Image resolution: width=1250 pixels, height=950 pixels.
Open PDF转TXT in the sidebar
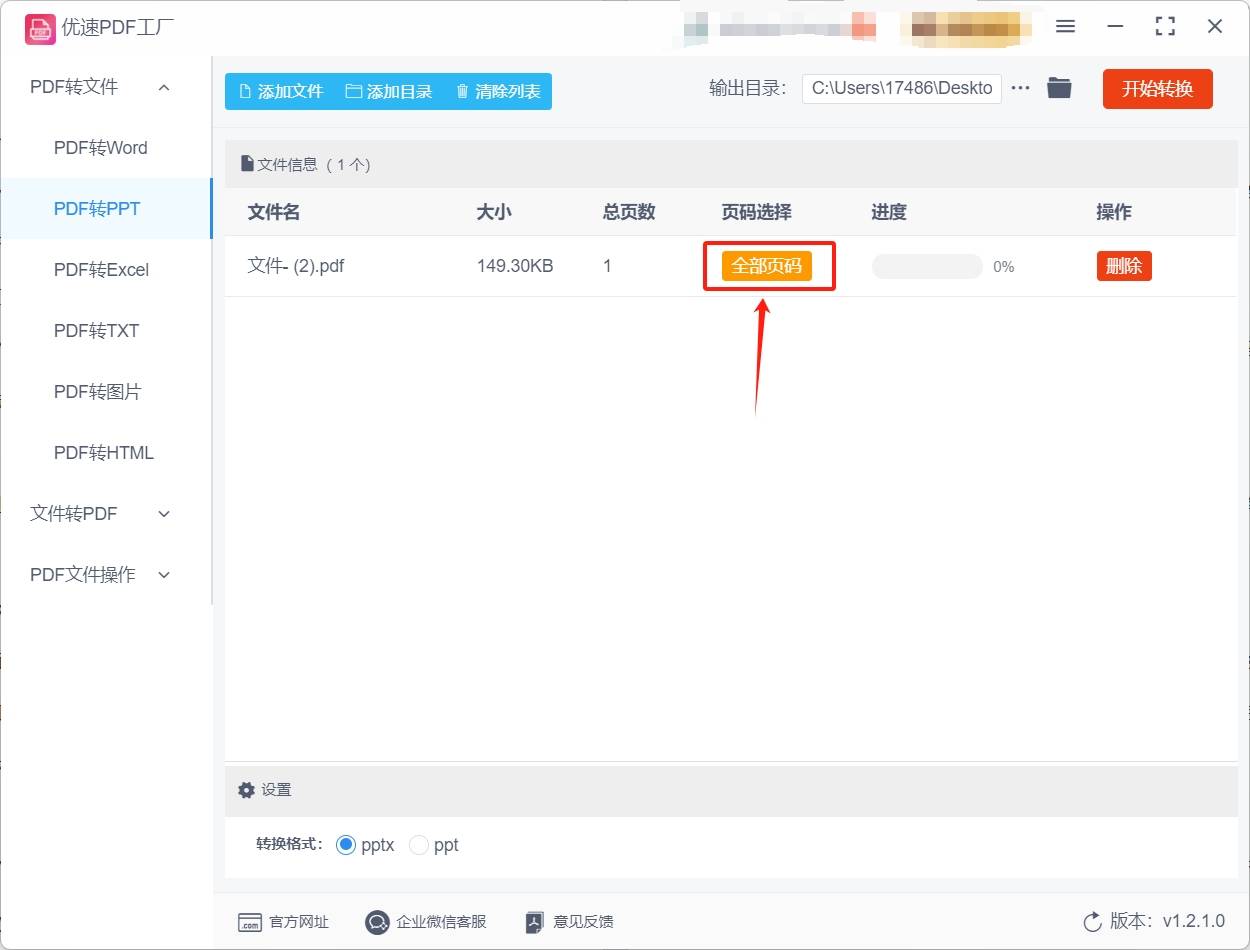96,331
